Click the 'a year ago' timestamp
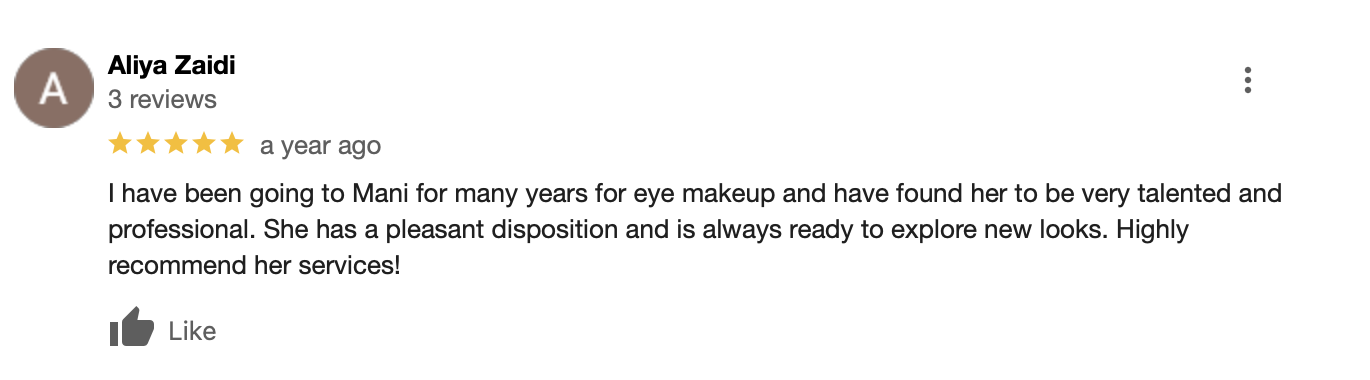Screen dimensions: 1370x380 [321, 146]
